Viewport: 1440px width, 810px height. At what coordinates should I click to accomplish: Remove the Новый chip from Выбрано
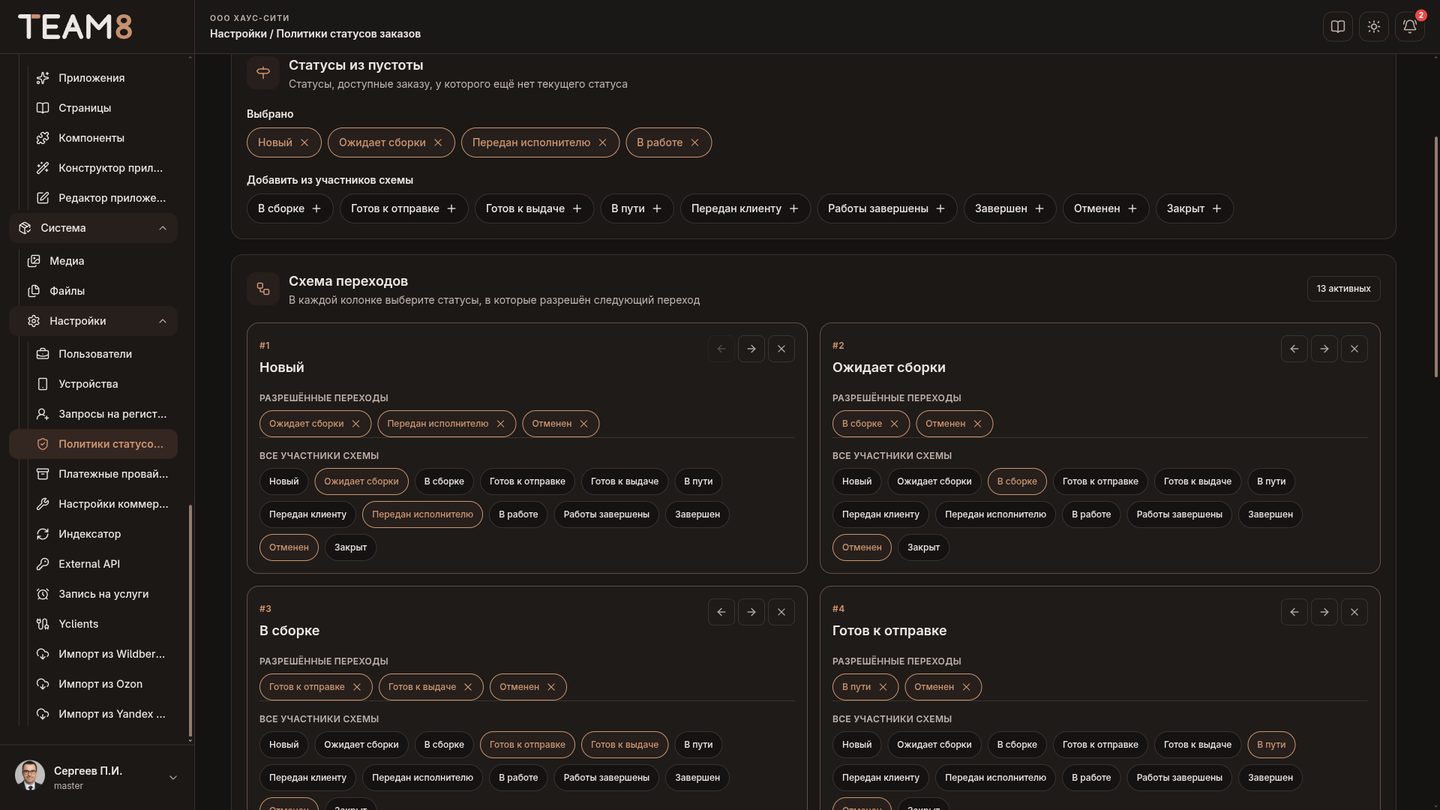[x=305, y=143]
